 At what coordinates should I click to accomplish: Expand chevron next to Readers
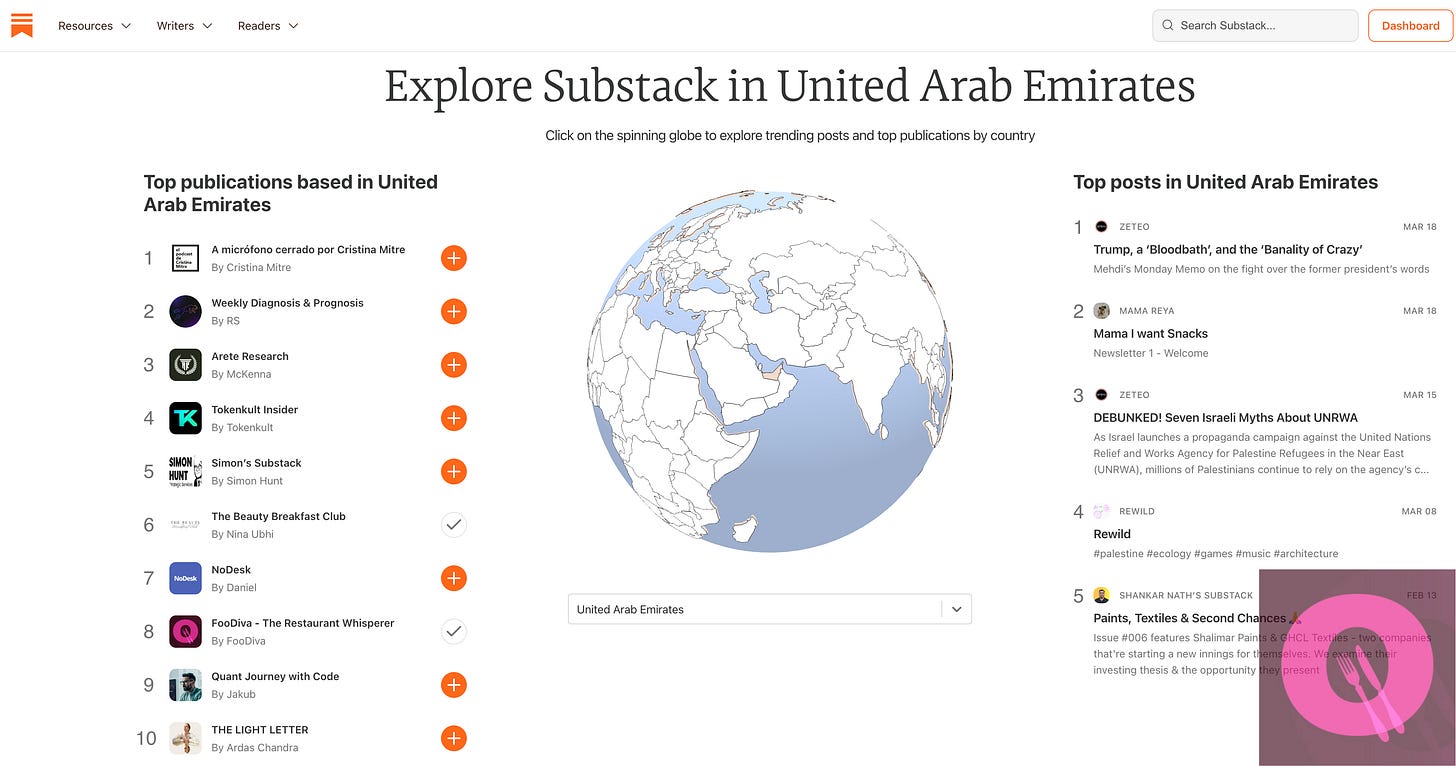pos(293,26)
